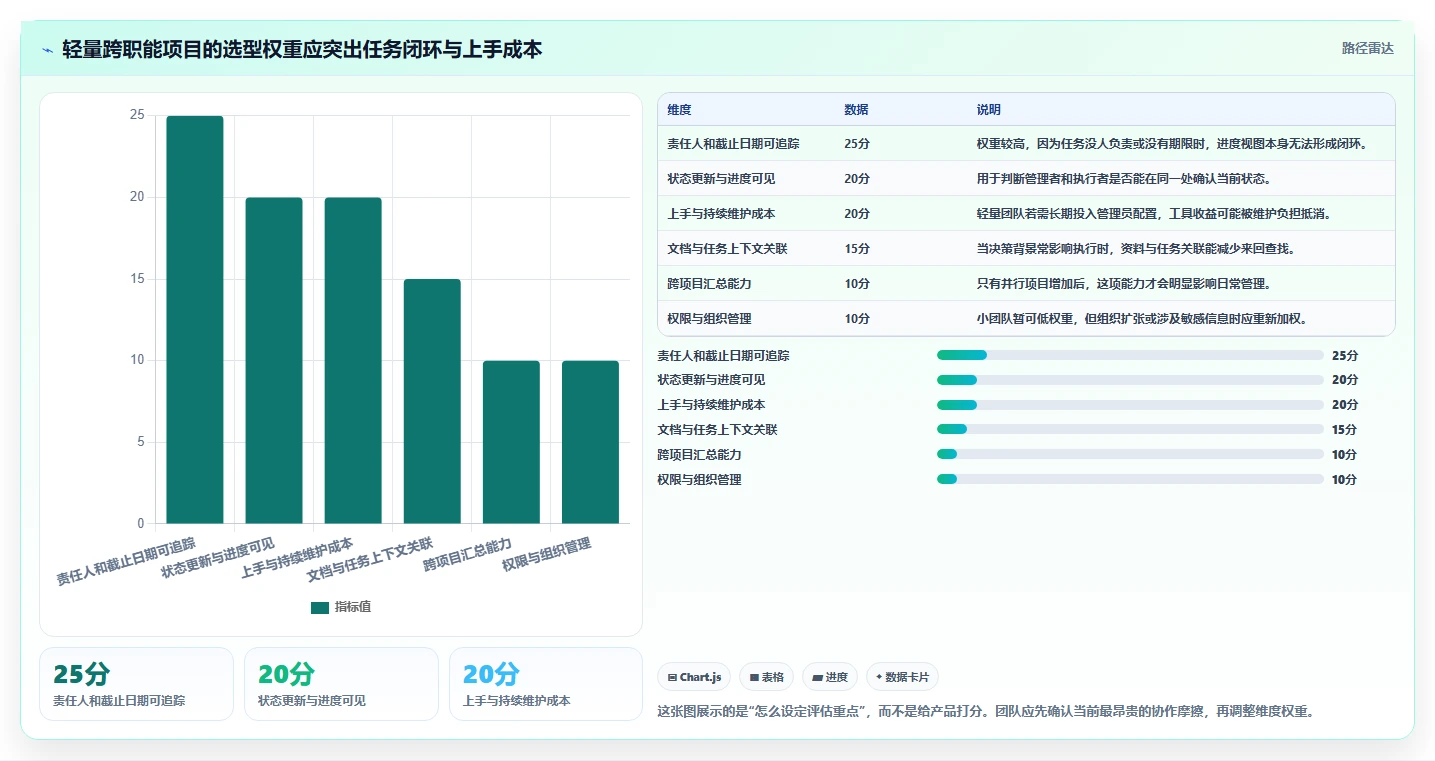Click the 文档与任务上下文关联 progress bar
The width and height of the screenshot is (1435, 761).
click(x=1130, y=429)
